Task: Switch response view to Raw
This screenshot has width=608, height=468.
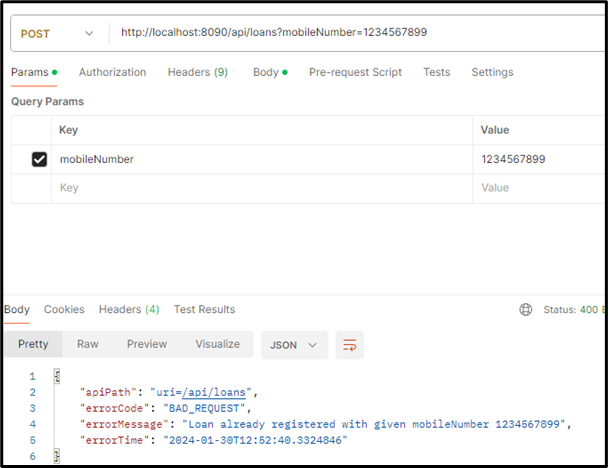Action: pos(88,344)
